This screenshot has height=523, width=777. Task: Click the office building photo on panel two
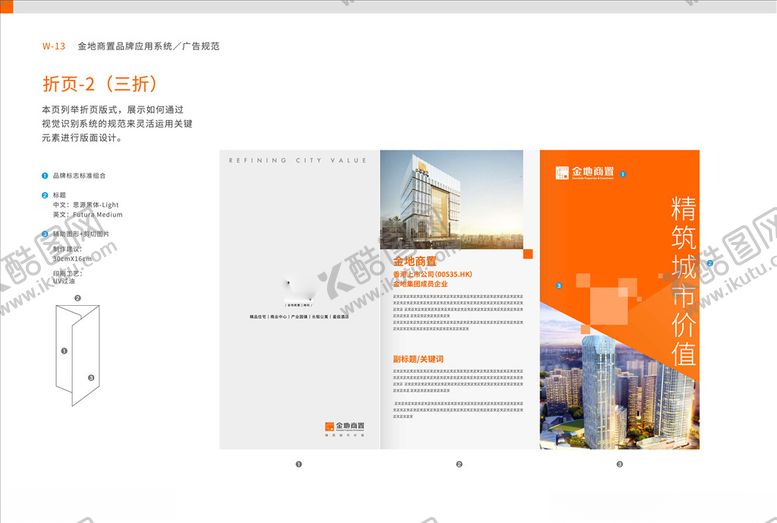pyautogui.click(x=451, y=199)
